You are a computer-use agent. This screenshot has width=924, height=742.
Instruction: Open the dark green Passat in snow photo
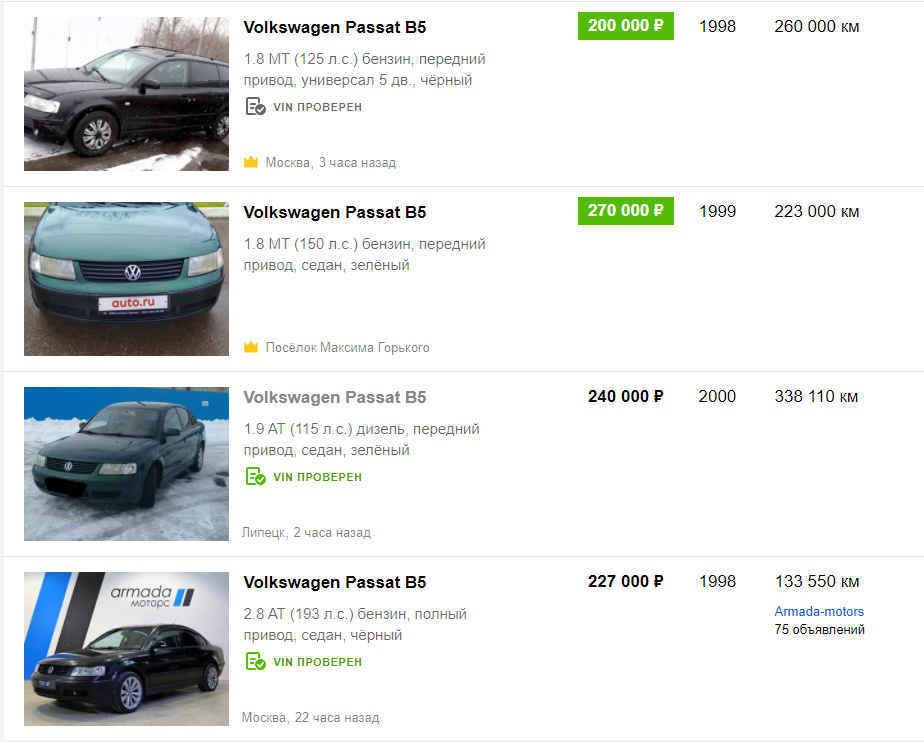tap(126, 464)
